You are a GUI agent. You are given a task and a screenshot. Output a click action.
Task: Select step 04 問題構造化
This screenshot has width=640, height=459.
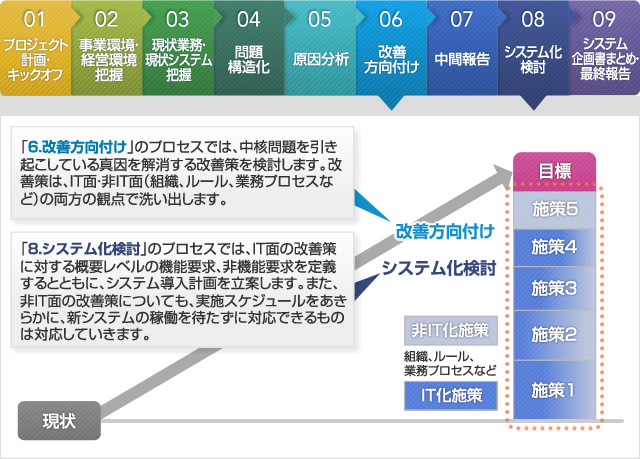[x=249, y=48]
